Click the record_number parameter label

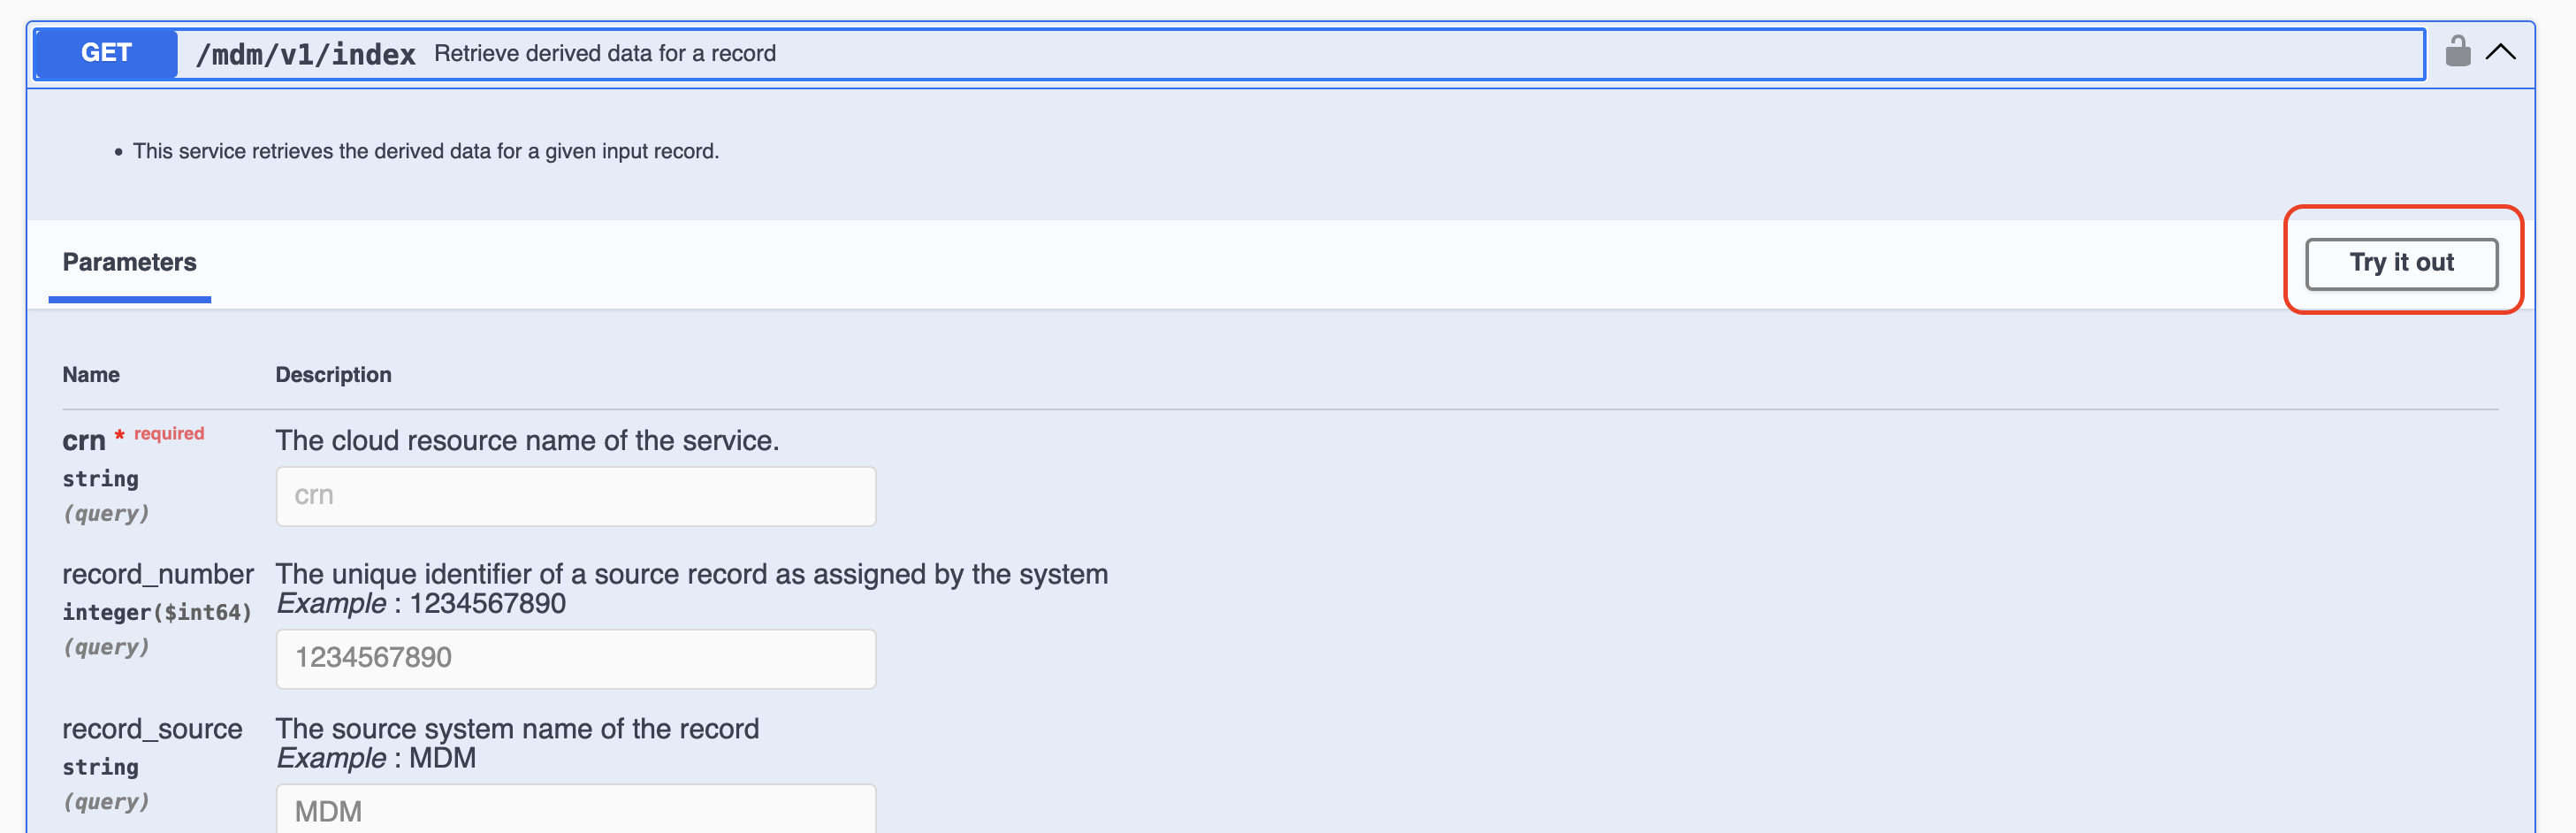click(157, 575)
